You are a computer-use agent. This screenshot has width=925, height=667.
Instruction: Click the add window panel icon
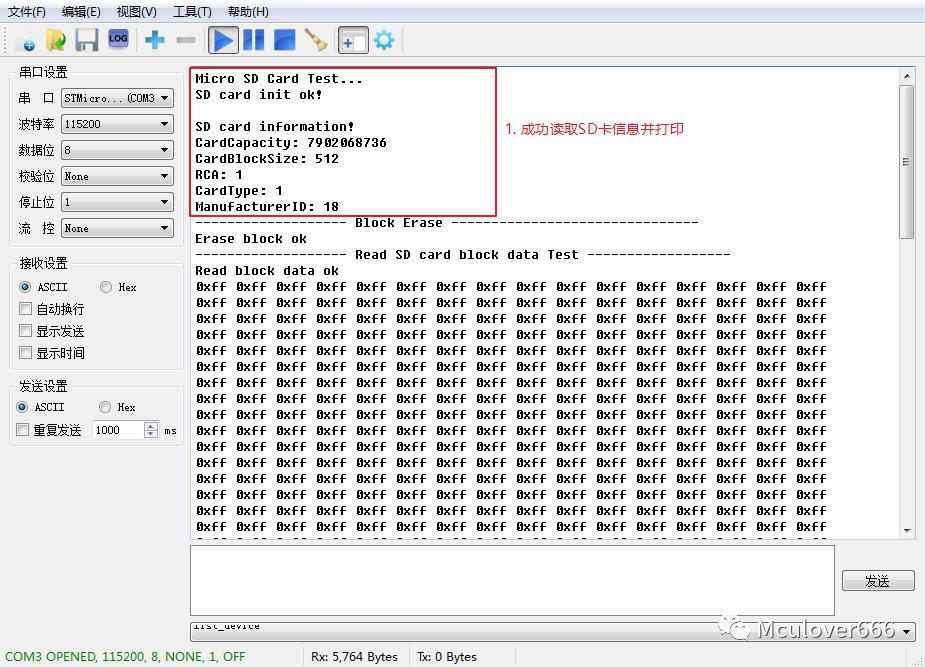(353, 40)
